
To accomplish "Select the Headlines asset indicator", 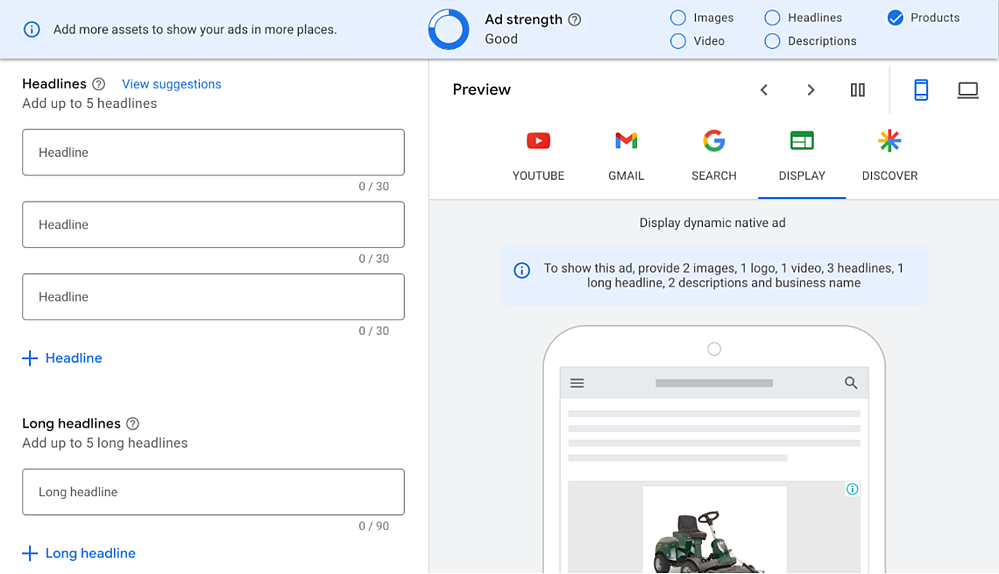I will pyautogui.click(x=772, y=18).
